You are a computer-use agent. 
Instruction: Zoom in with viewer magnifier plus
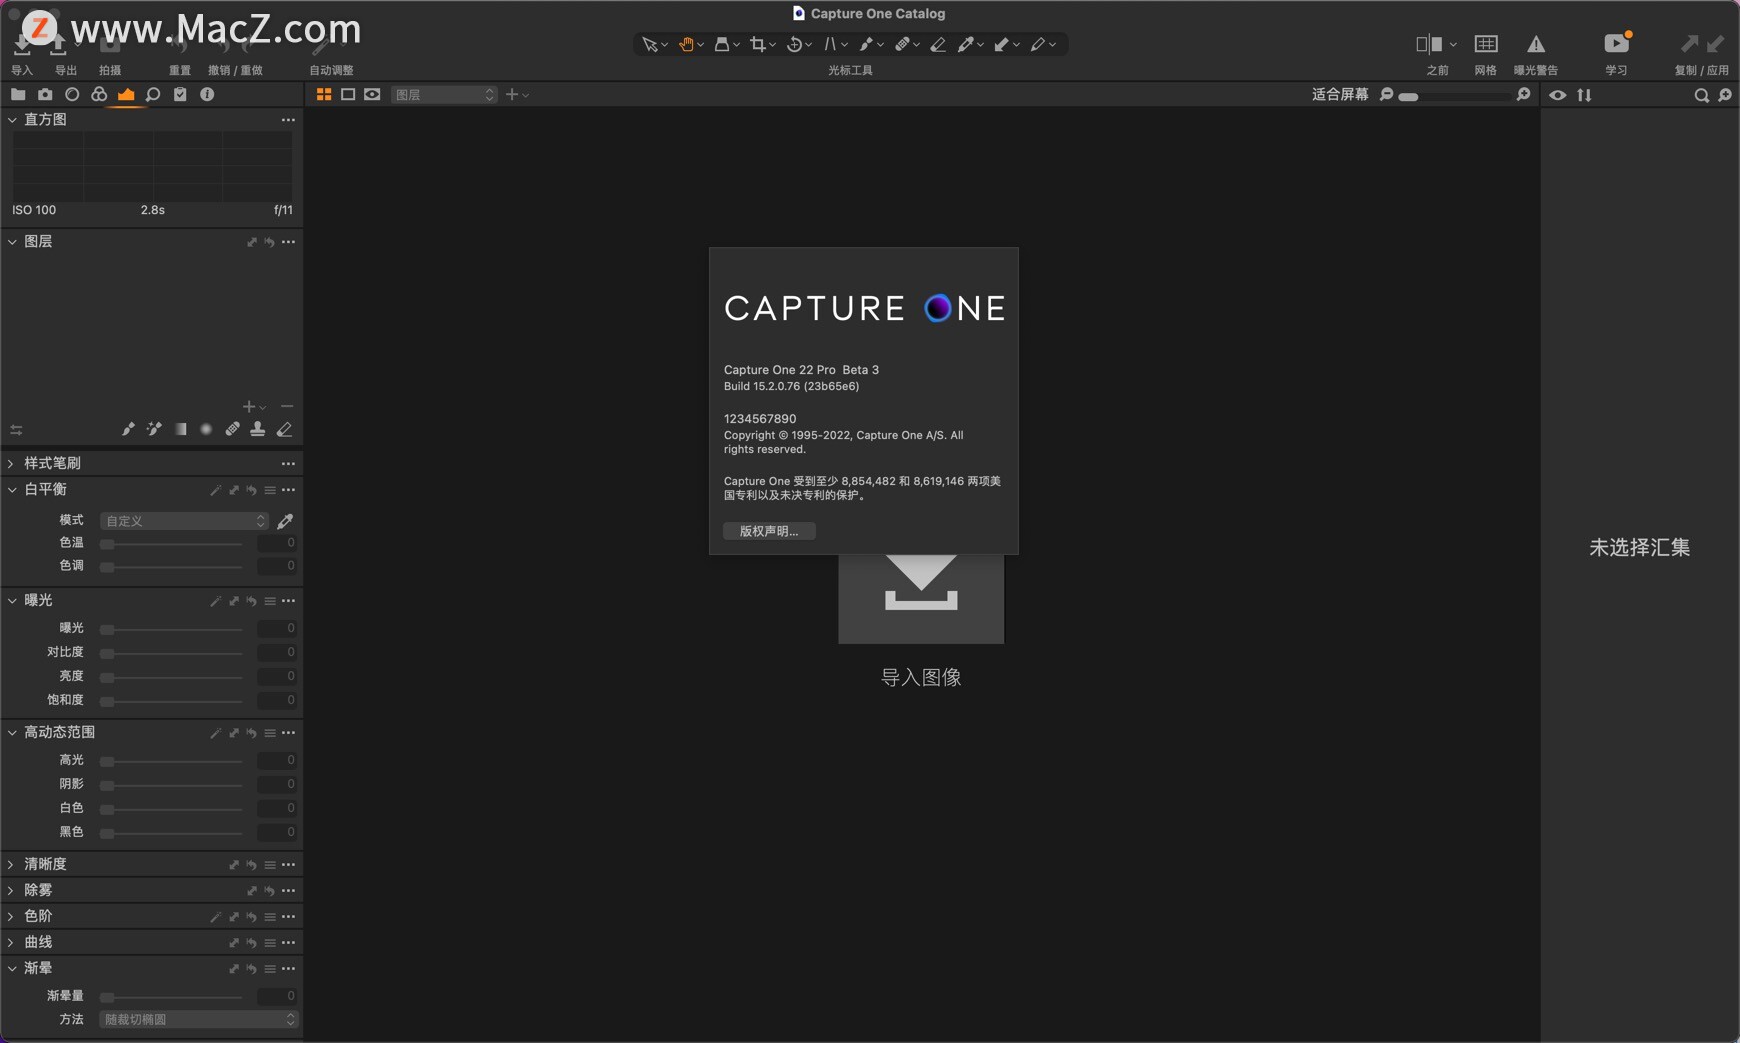pyautogui.click(x=1523, y=94)
